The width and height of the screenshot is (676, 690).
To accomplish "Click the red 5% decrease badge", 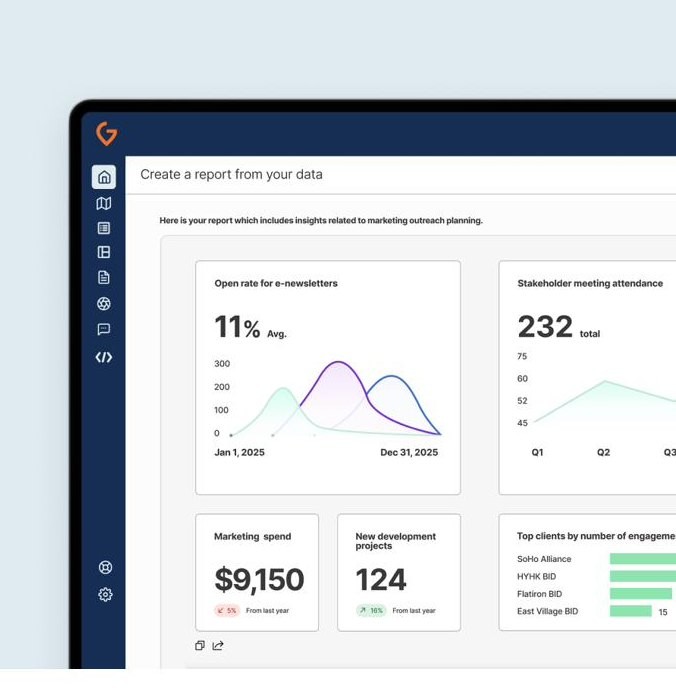I will [x=227, y=611].
